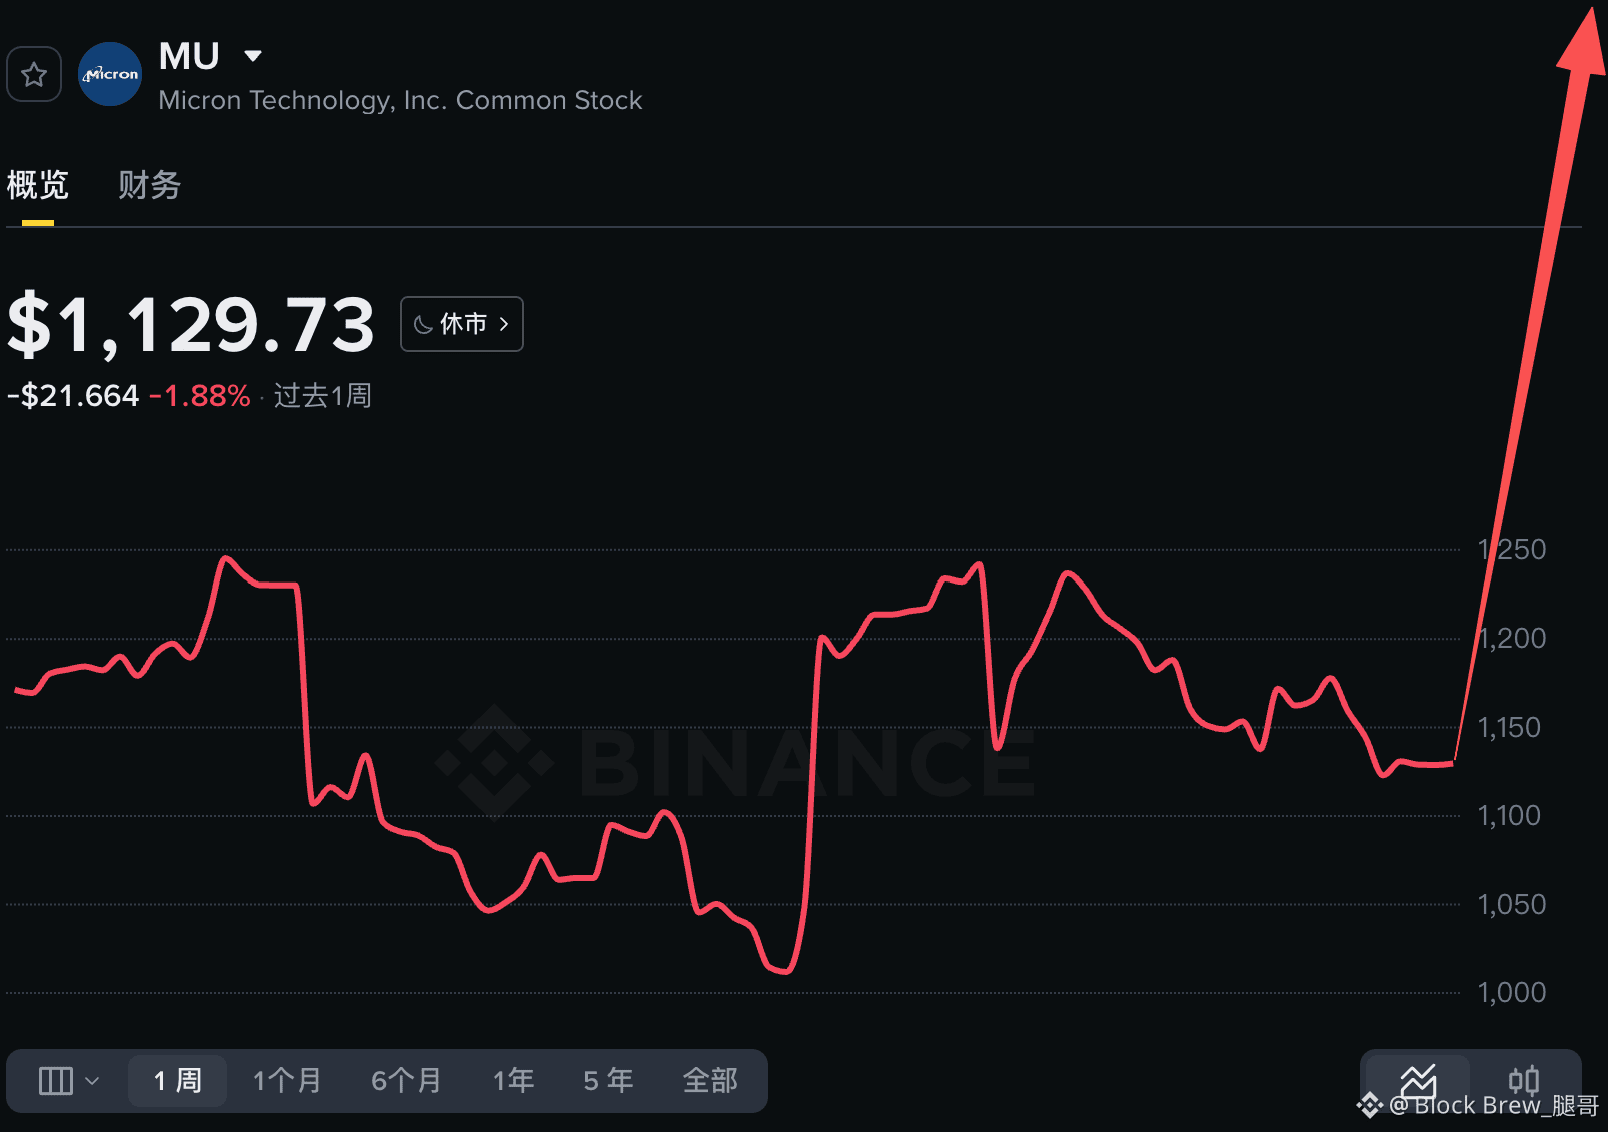Switch to the 财务 tab
The height and width of the screenshot is (1132, 1608).
pyautogui.click(x=149, y=185)
